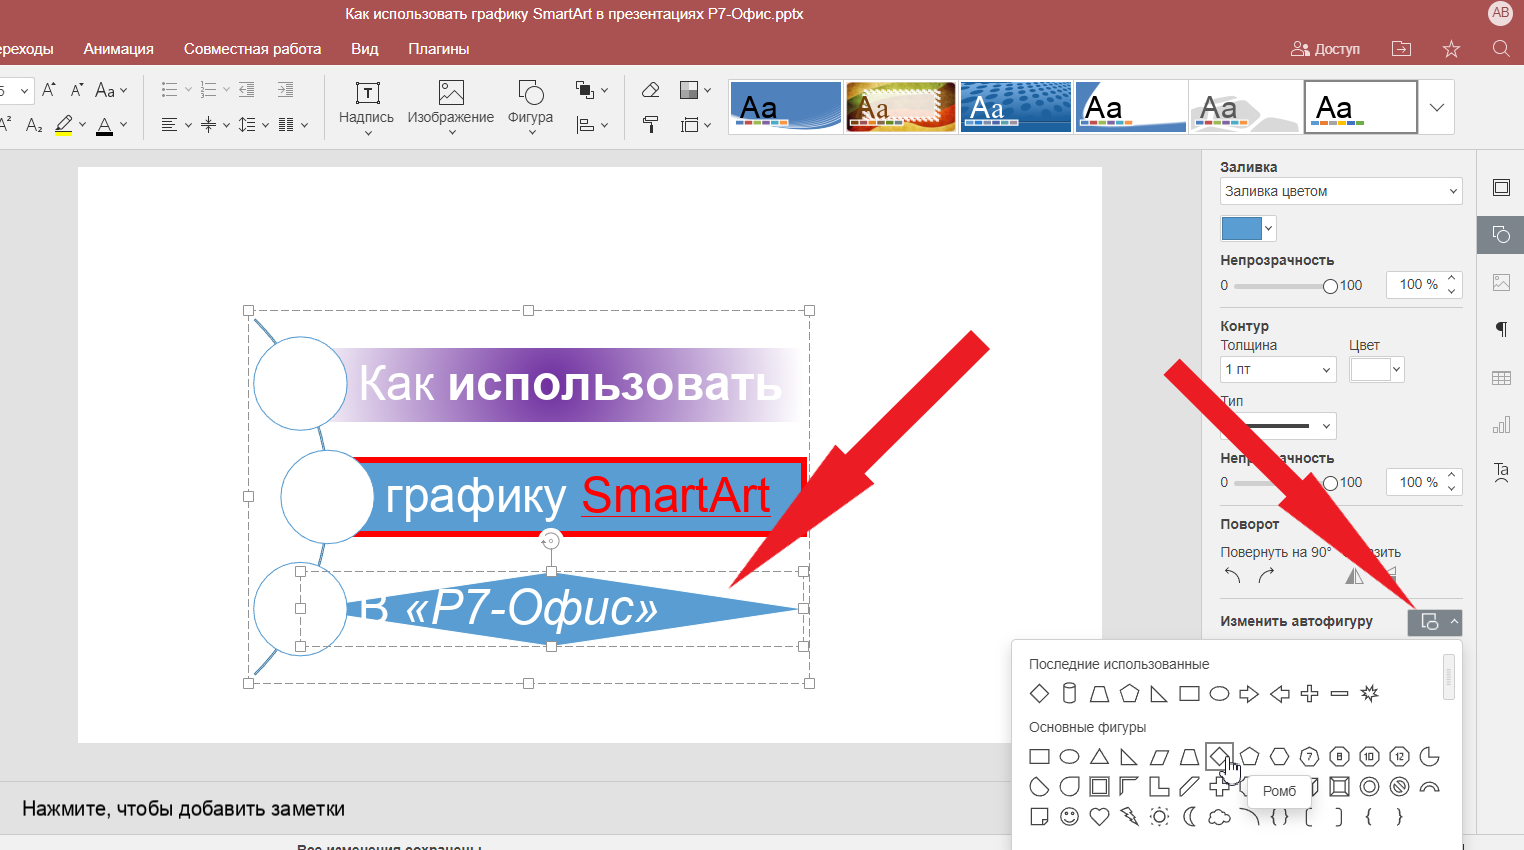The width and height of the screenshot is (1524, 850).
Task: Expand the theme gallery dropdown
Action: (x=1437, y=107)
